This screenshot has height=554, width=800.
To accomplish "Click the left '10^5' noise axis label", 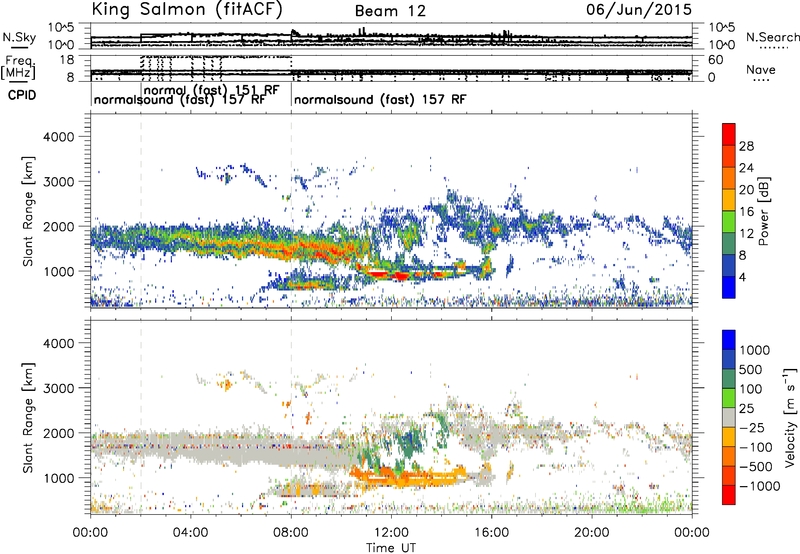I will pyautogui.click(x=61, y=28).
